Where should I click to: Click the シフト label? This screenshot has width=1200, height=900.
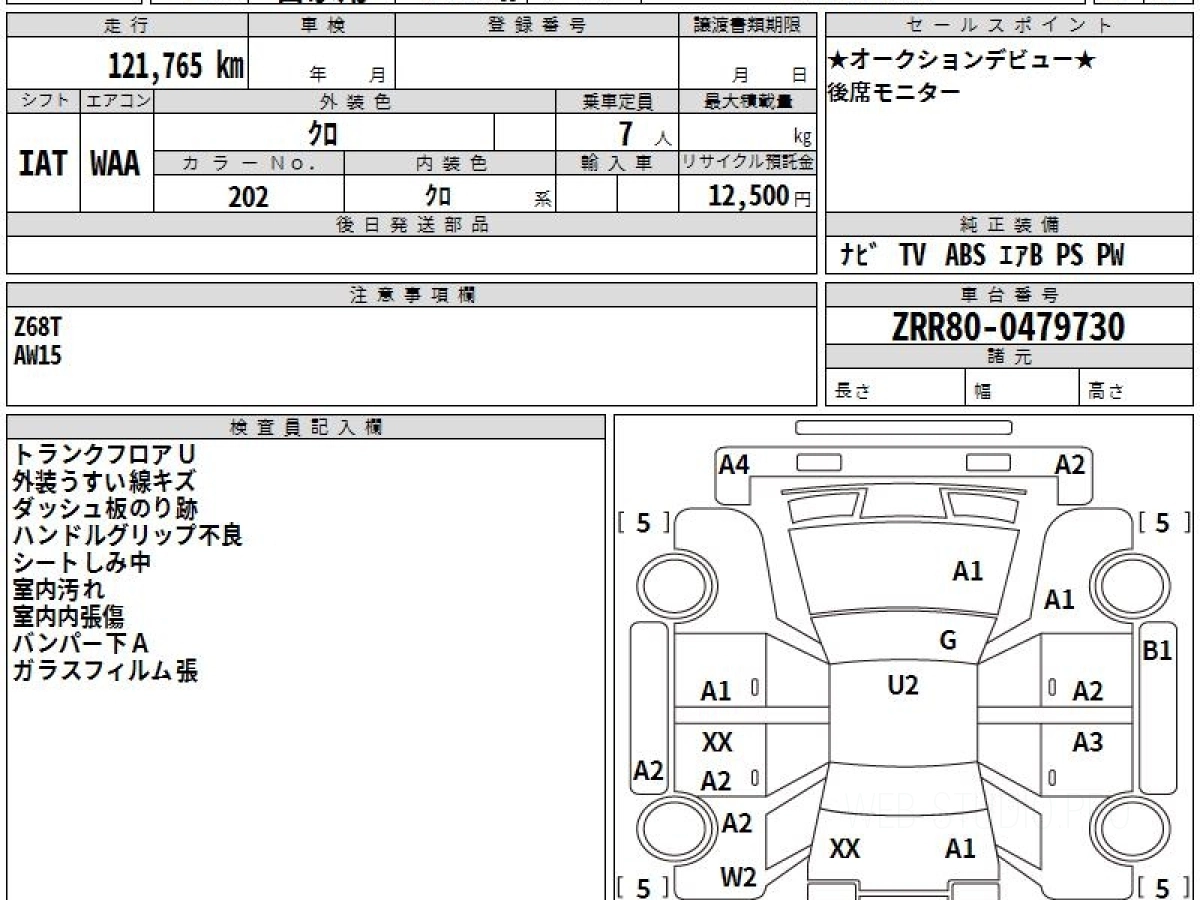tap(43, 101)
